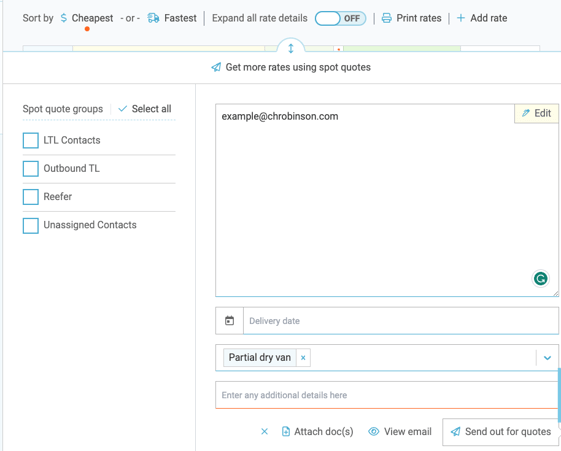The width and height of the screenshot is (561, 451).
Task: Click the Print rates printer icon
Action: coord(386,18)
